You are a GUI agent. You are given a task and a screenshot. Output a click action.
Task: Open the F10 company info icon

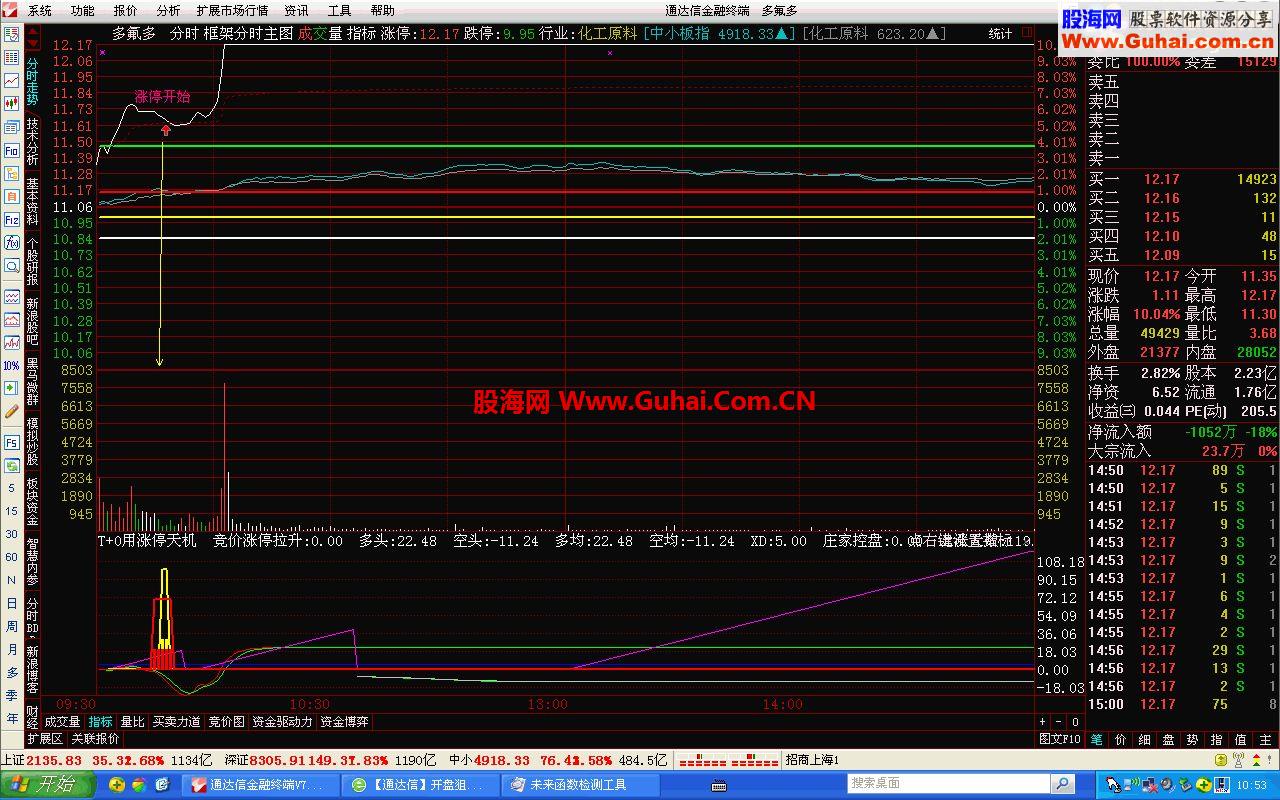[x=11, y=150]
